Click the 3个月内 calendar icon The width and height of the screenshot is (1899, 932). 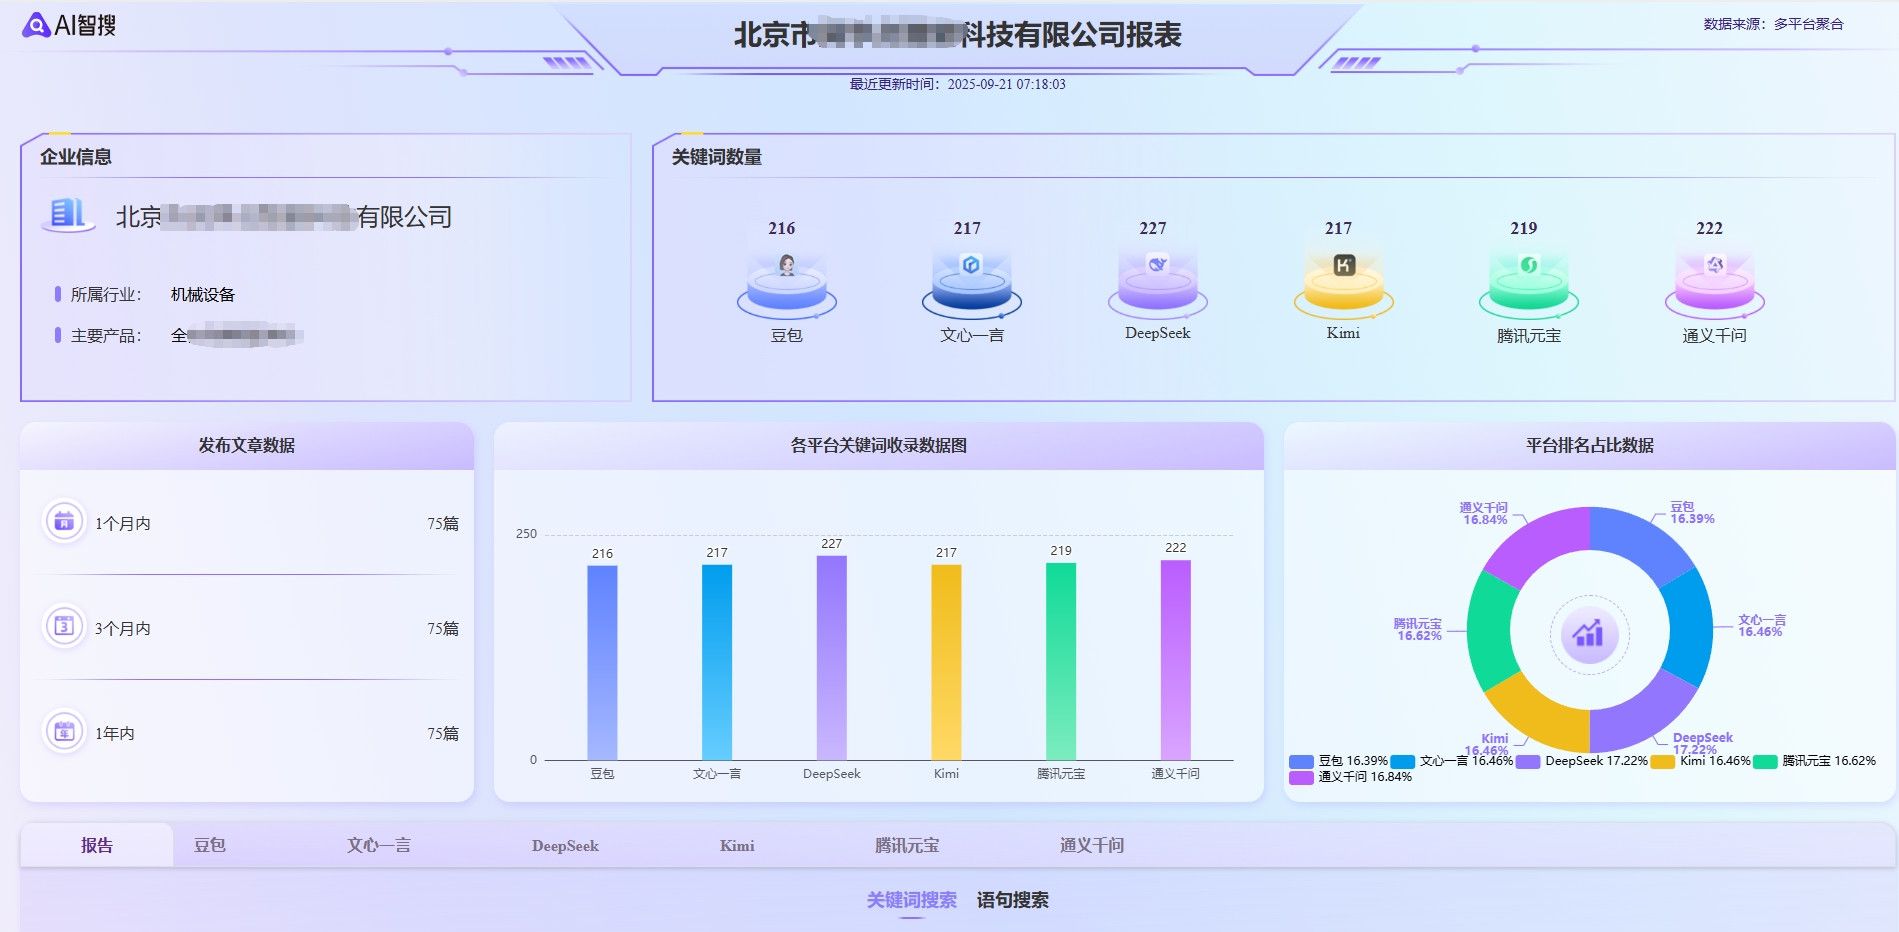coord(64,627)
